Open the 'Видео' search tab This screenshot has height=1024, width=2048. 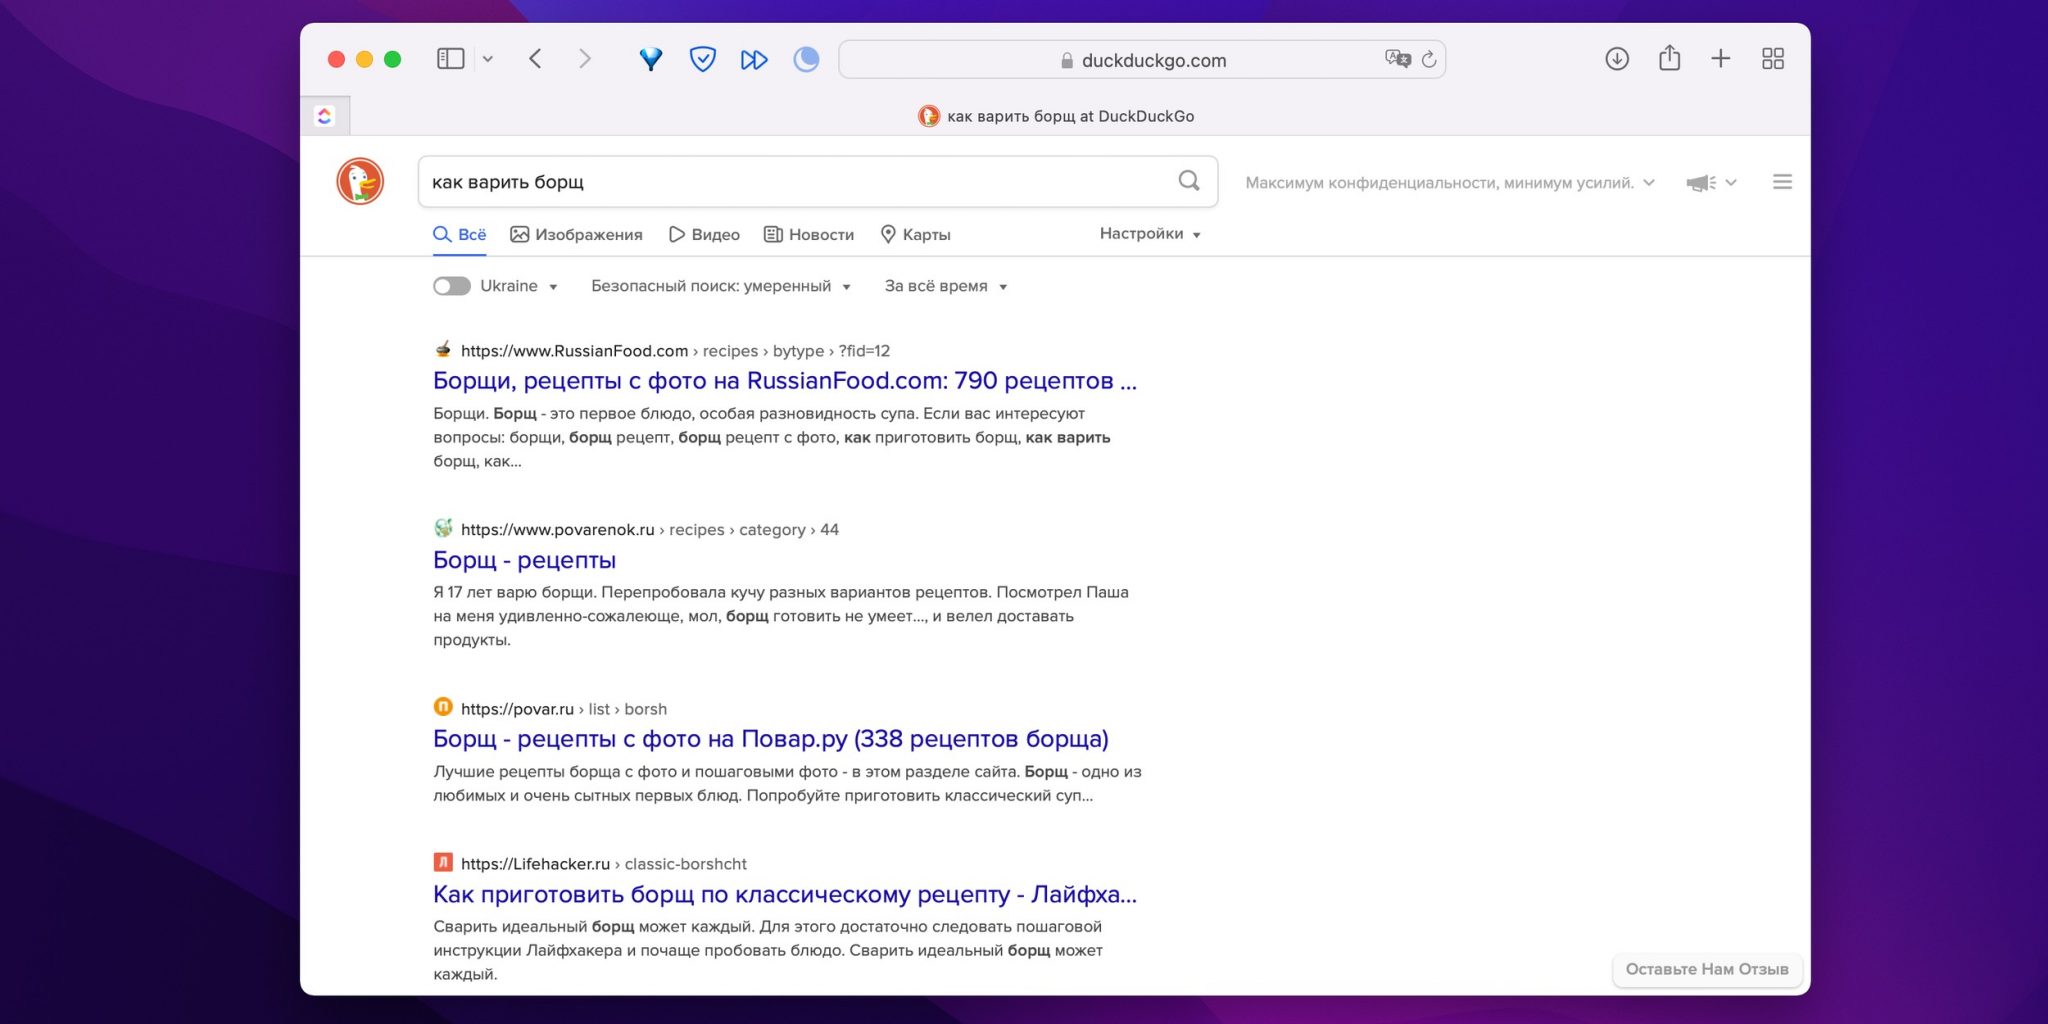tap(703, 234)
